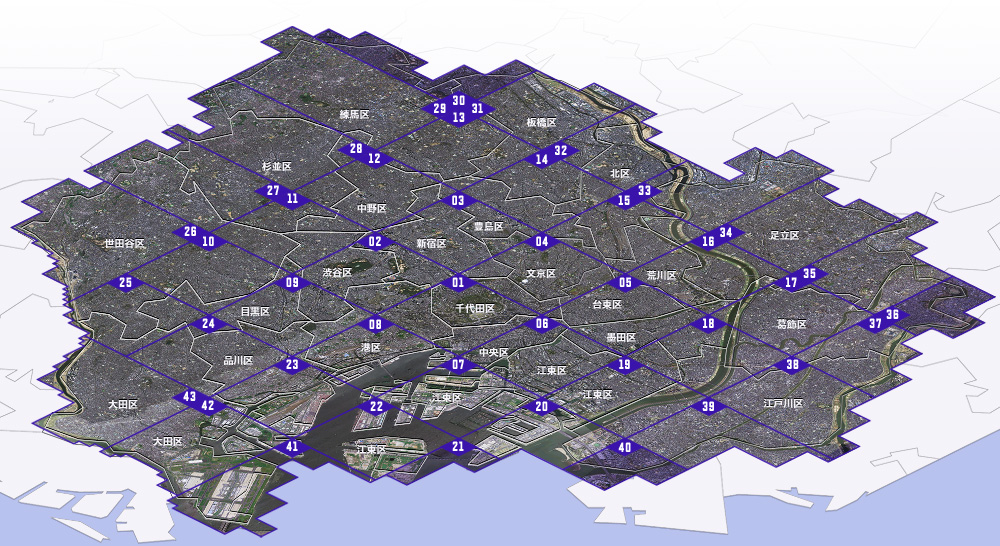Click tile number 13 below 30
This screenshot has height=546, width=1000.
459,117
